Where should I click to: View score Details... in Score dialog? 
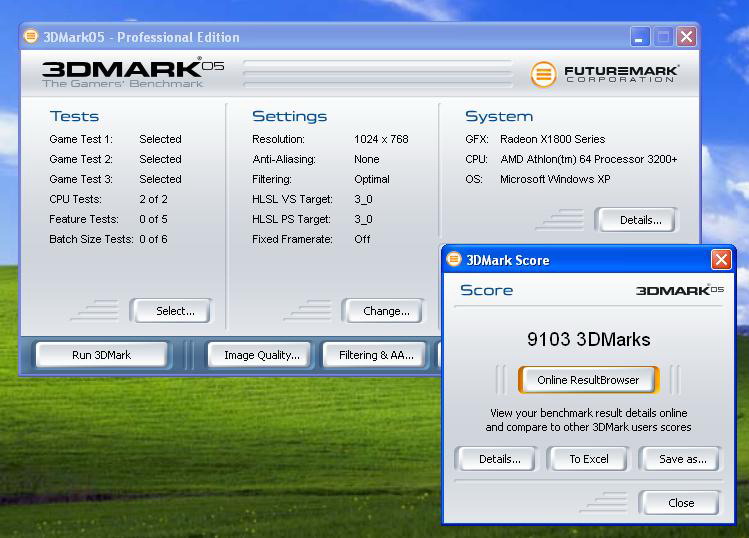tap(499, 459)
